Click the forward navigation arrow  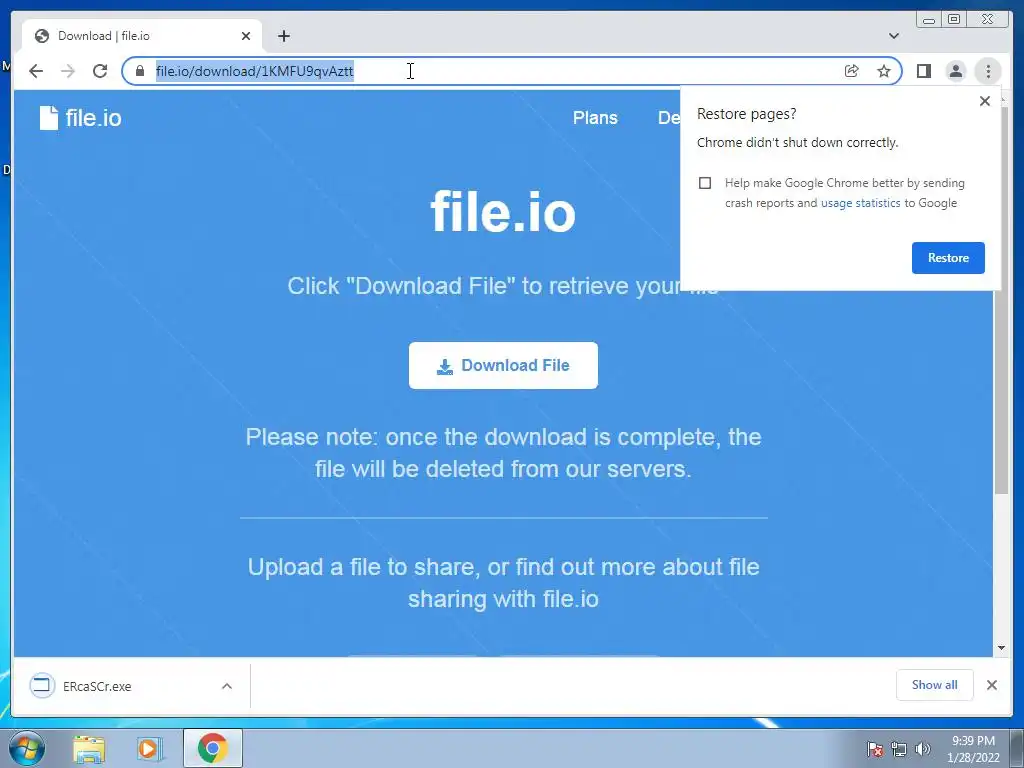click(67, 71)
